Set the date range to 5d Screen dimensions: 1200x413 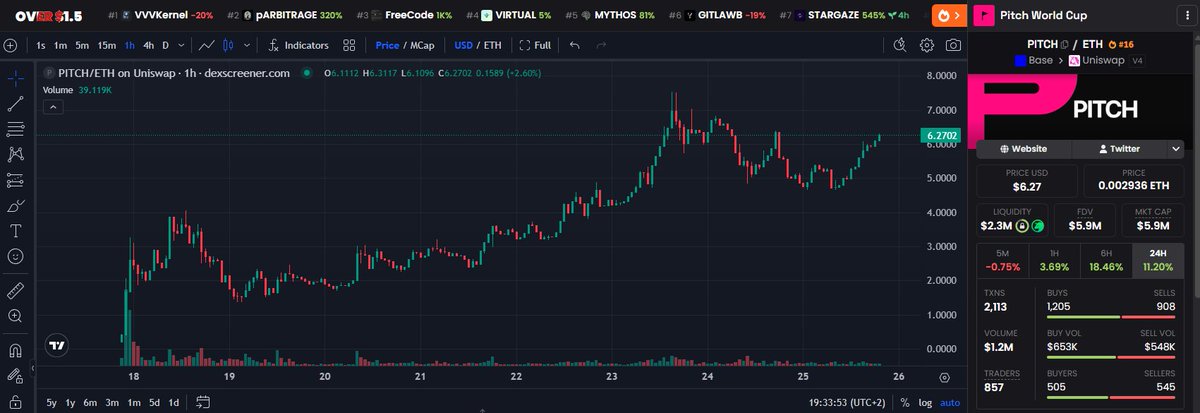153,402
